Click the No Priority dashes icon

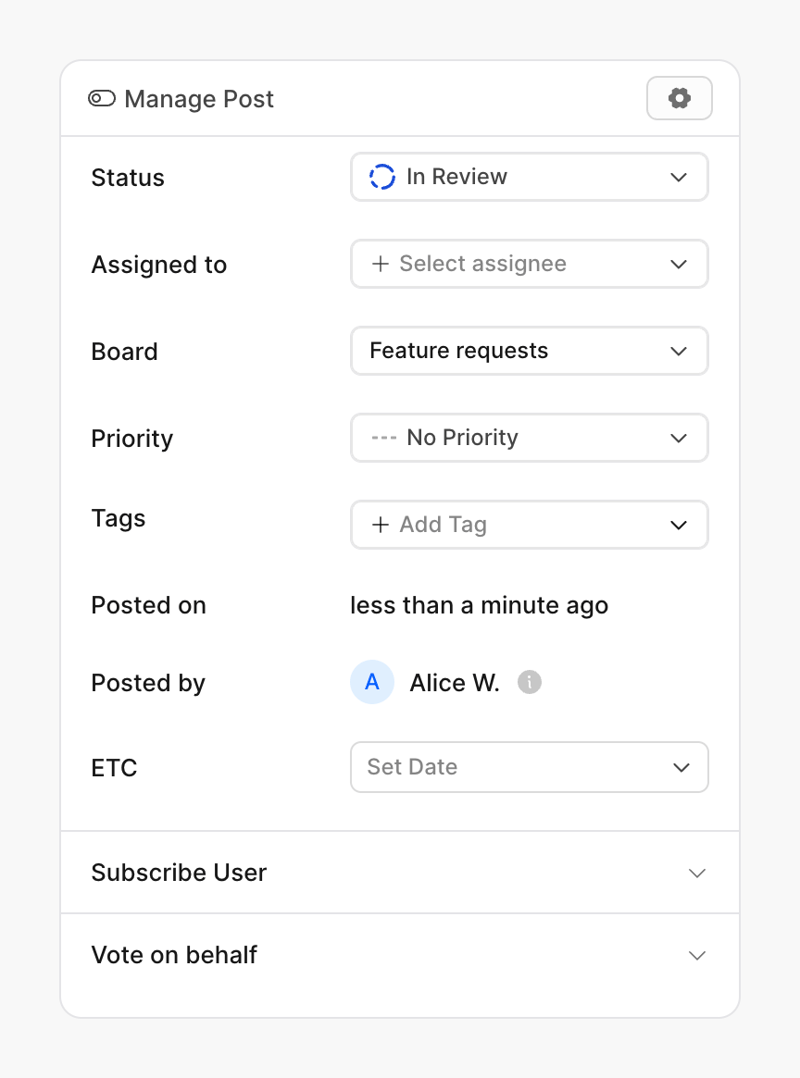point(383,437)
